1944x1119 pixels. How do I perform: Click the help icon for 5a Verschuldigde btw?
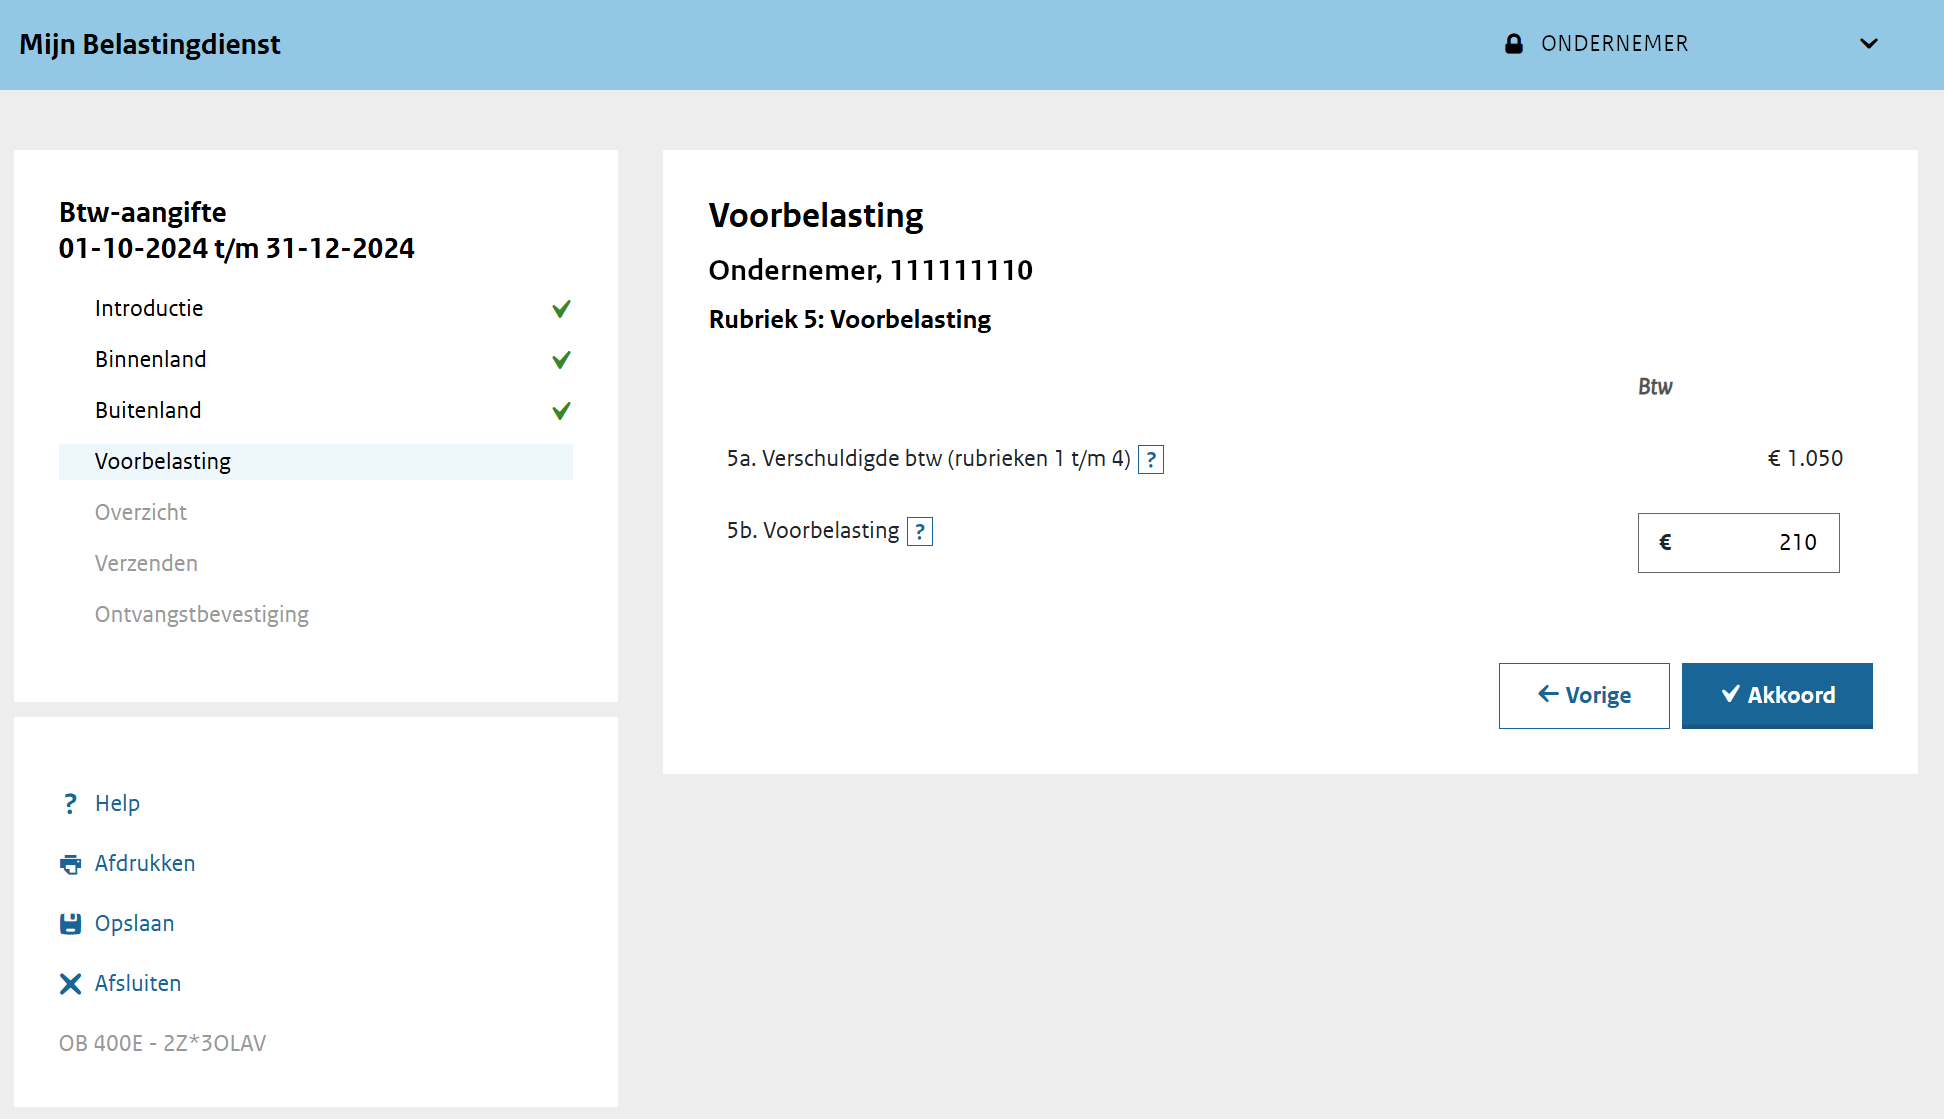coord(1151,459)
